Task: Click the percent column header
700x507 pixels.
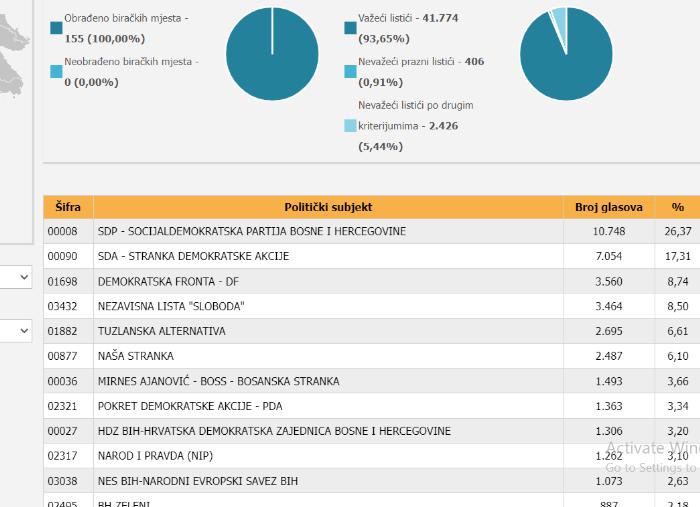Action: tap(677, 207)
